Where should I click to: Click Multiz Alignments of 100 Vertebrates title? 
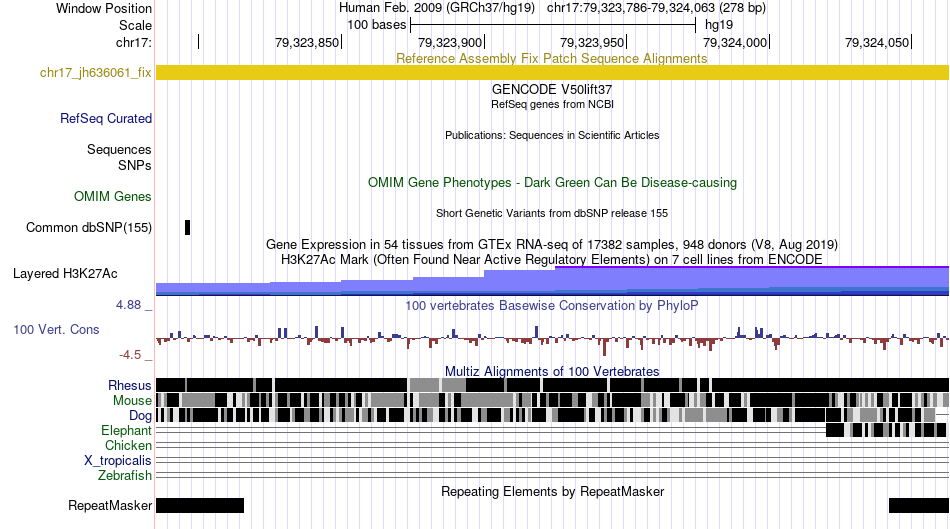552,371
